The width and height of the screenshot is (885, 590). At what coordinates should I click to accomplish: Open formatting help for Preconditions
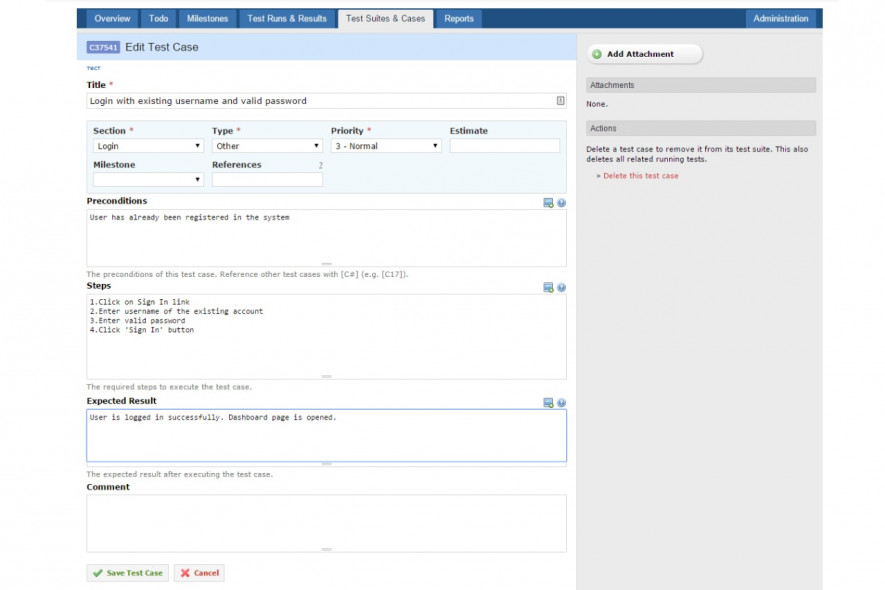click(x=561, y=203)
